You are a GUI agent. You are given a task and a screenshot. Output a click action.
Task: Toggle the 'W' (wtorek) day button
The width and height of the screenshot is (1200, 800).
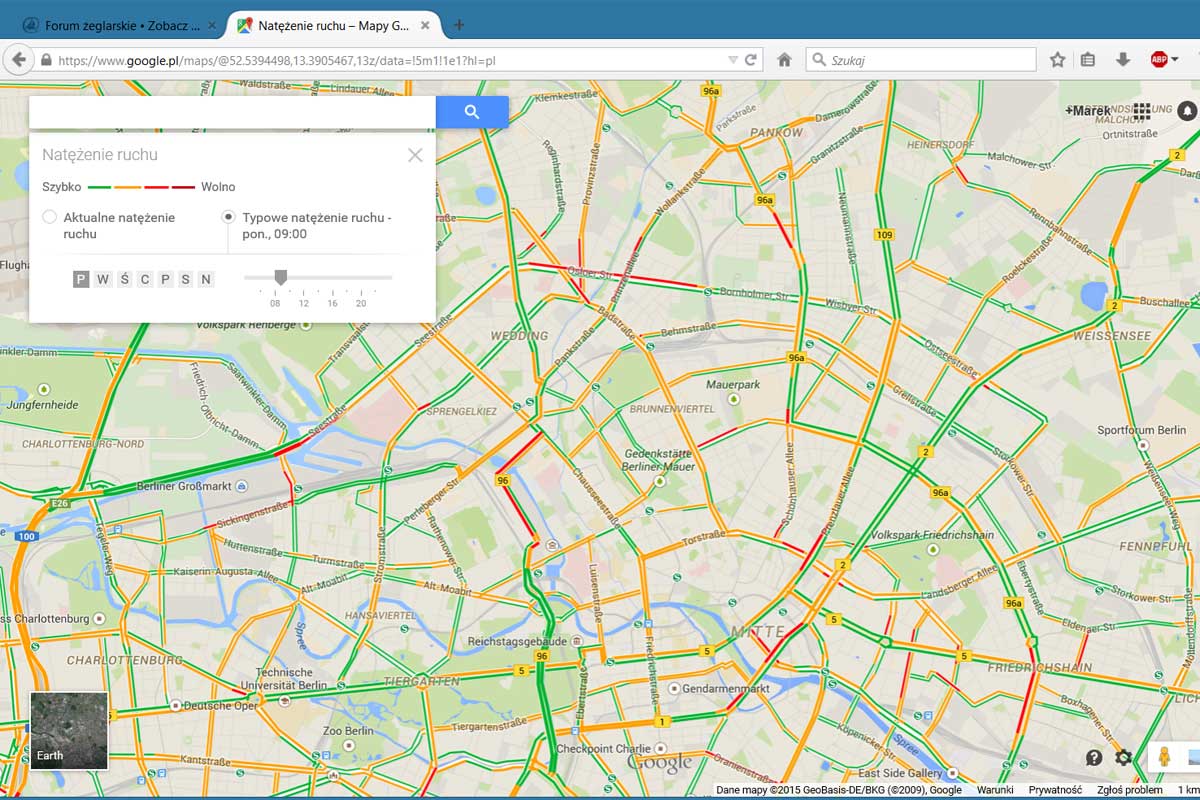(x=103, y=279)
